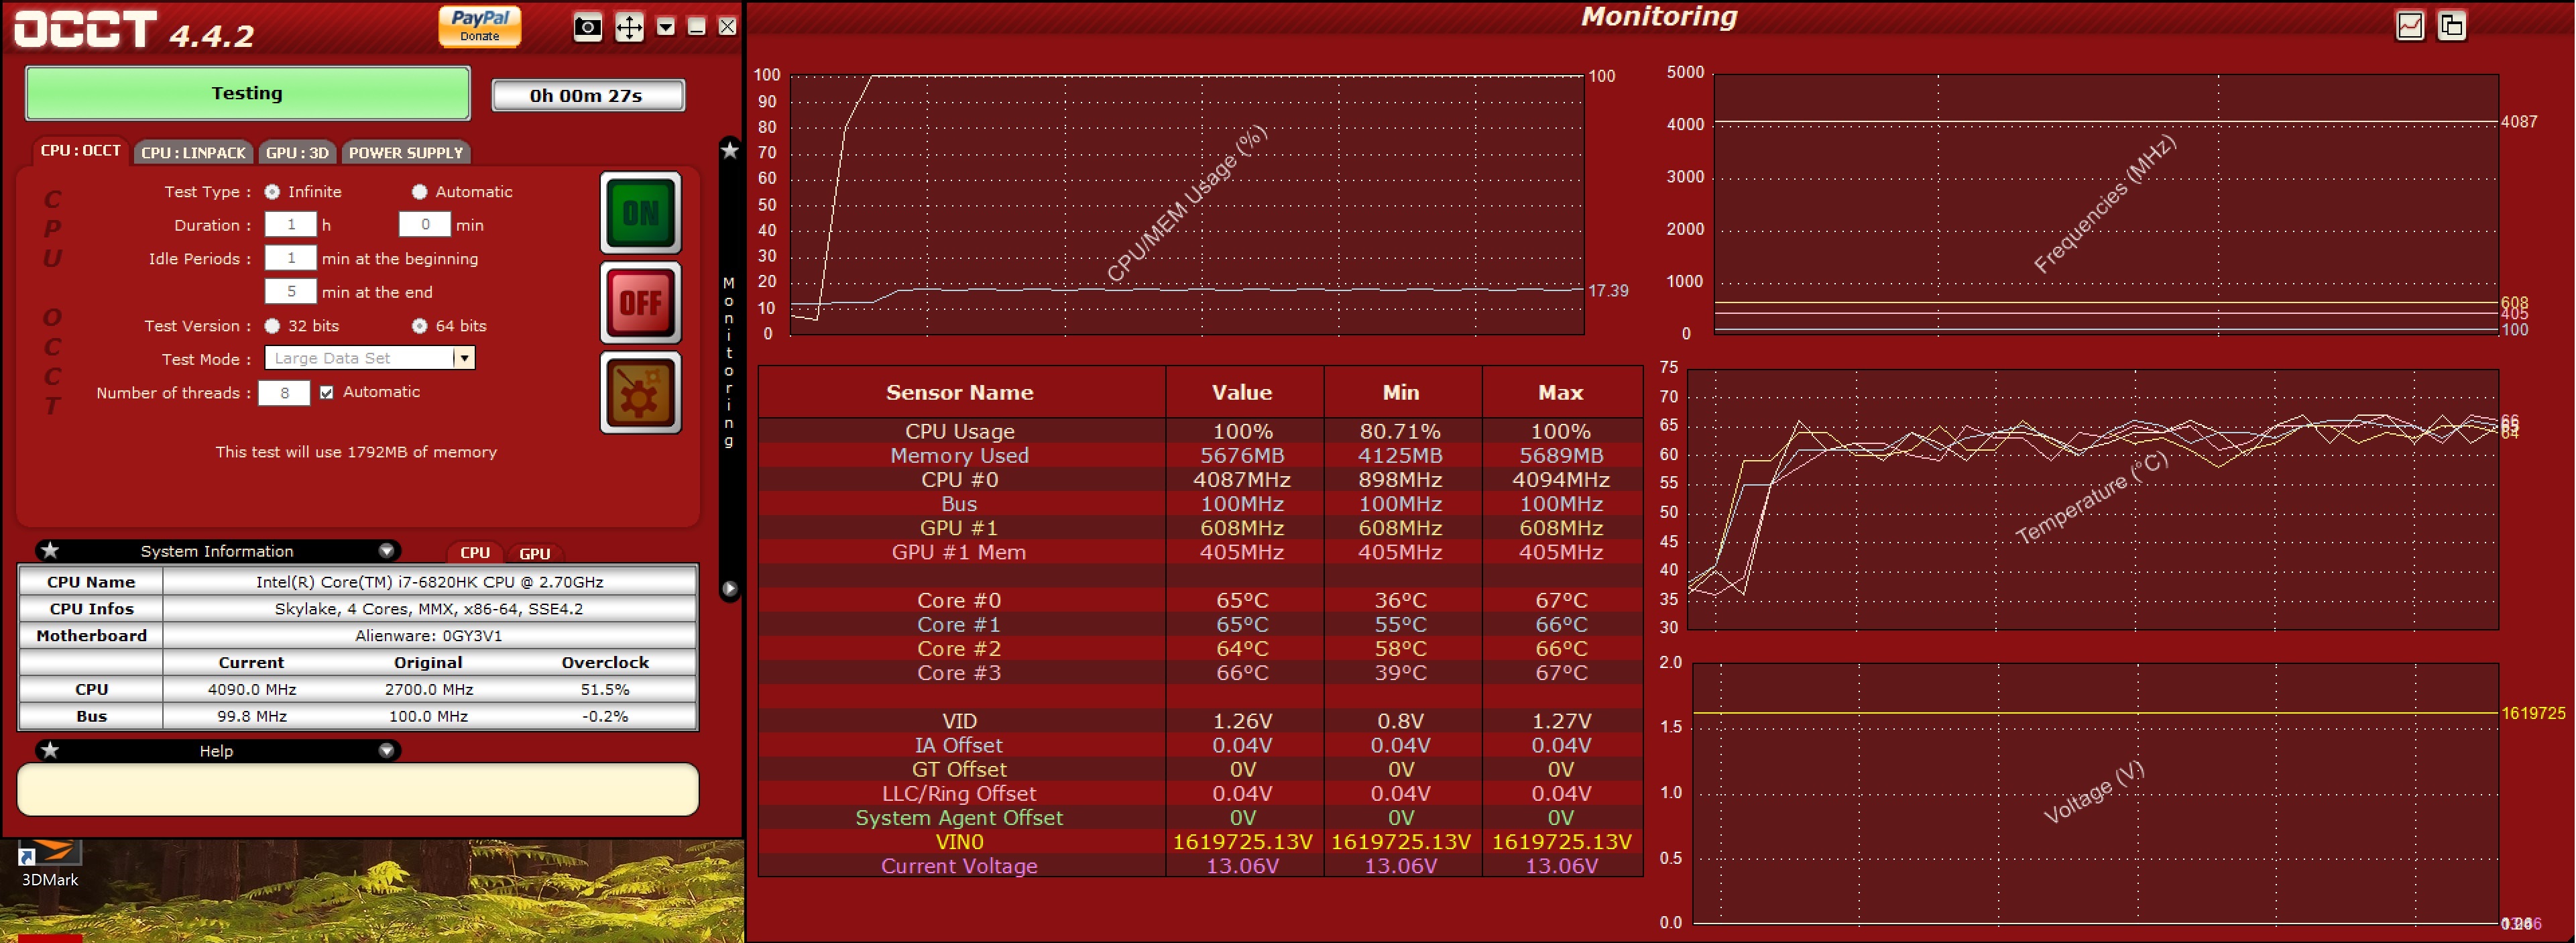Select the CPU system info tab
Screen dimensions: 2576x943
pyautogui.click(x=475, y=553)
